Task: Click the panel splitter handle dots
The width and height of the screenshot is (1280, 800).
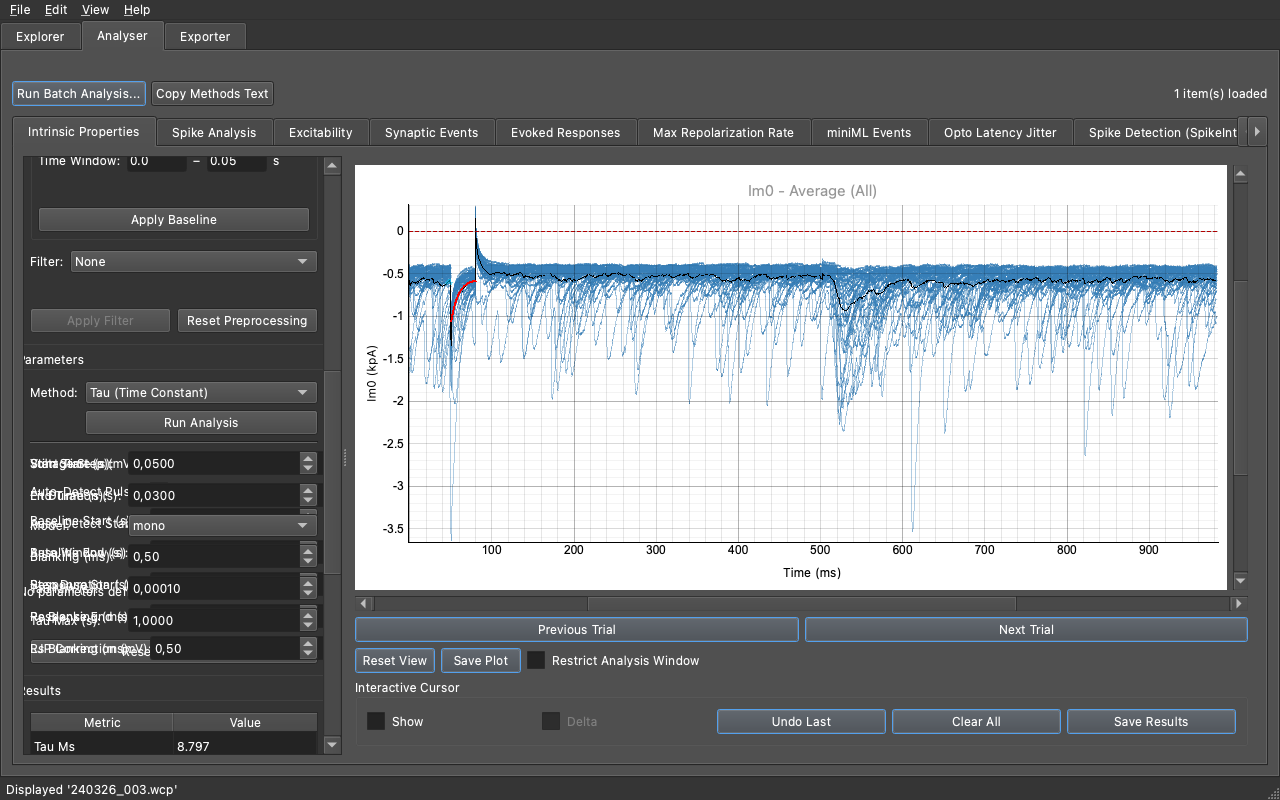Action: [345, 457]
